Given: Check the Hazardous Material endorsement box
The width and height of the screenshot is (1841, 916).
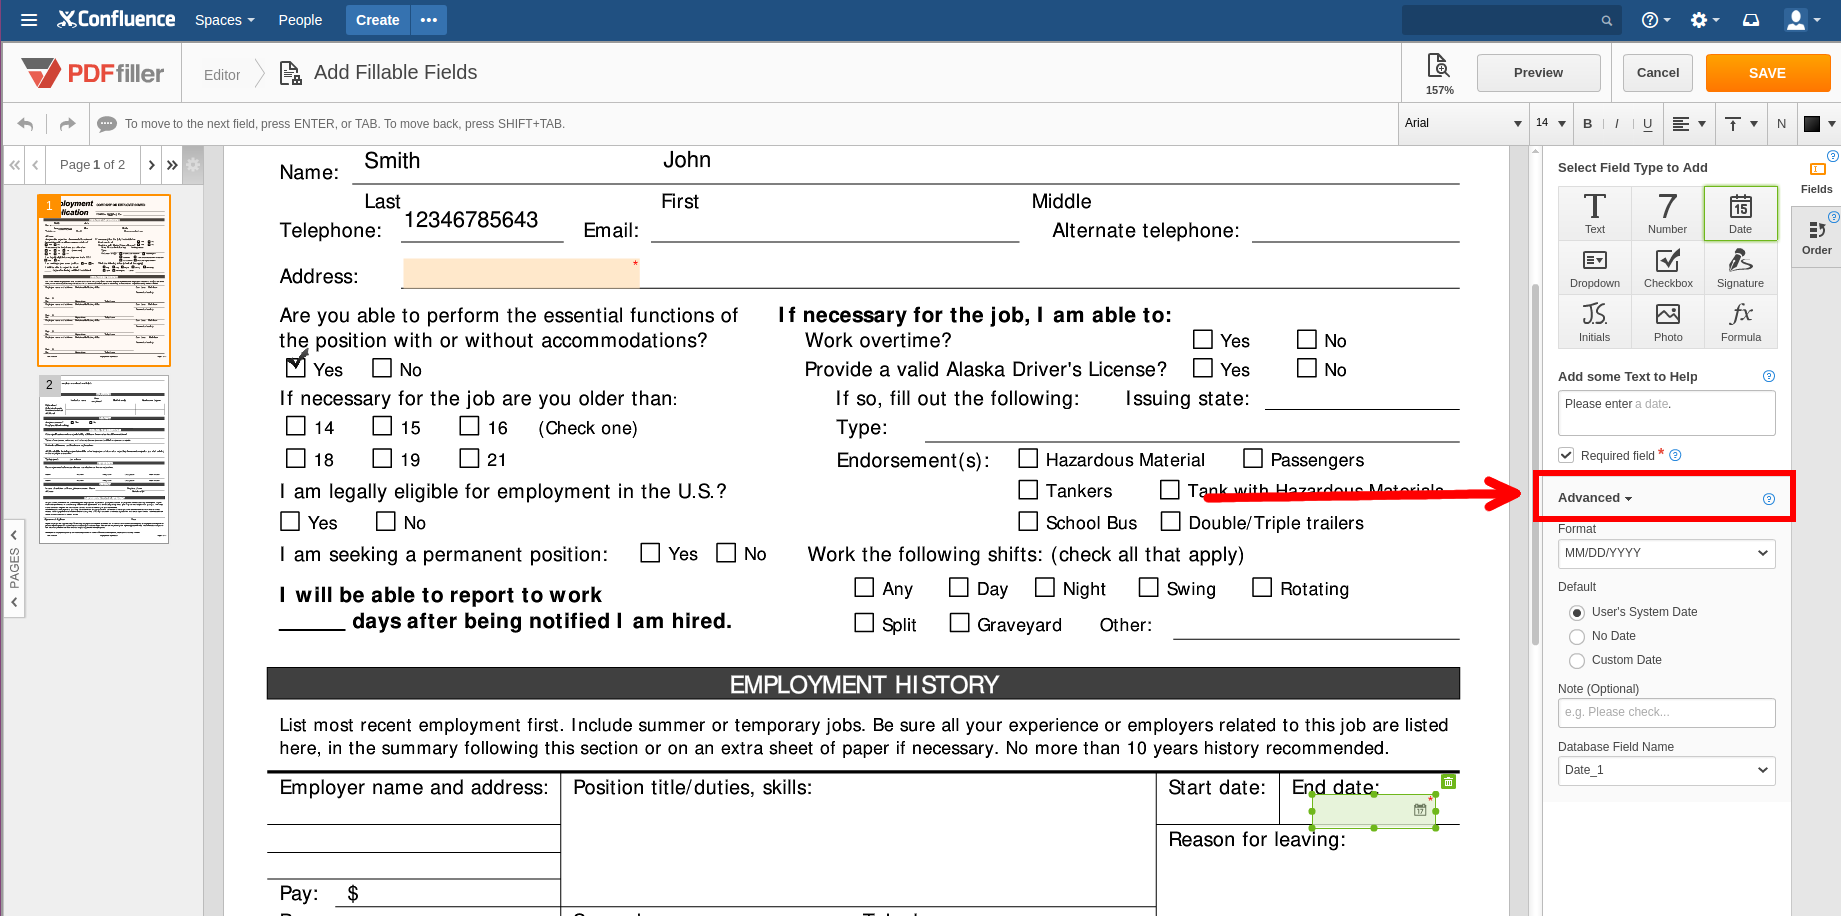Looking at the screenshot, I should [x=1027, y=458].
